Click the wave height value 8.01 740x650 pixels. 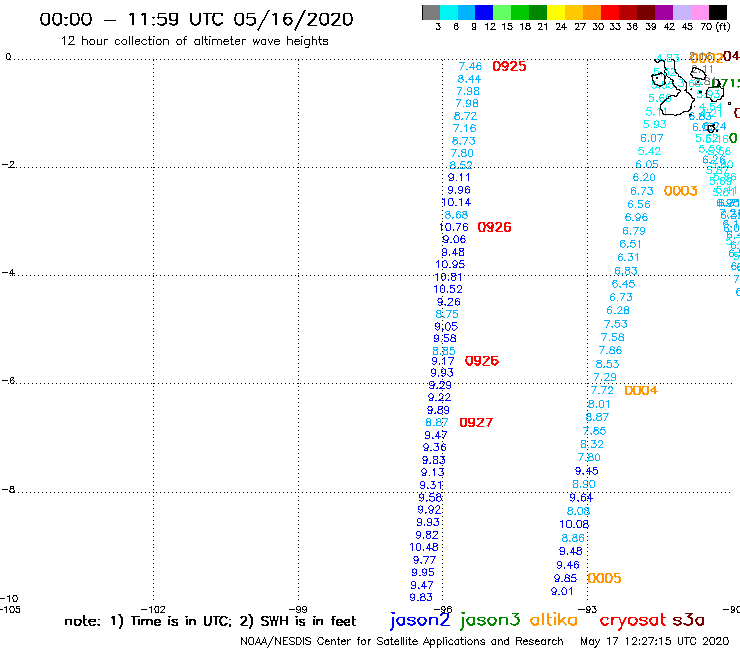pos(599,405)
